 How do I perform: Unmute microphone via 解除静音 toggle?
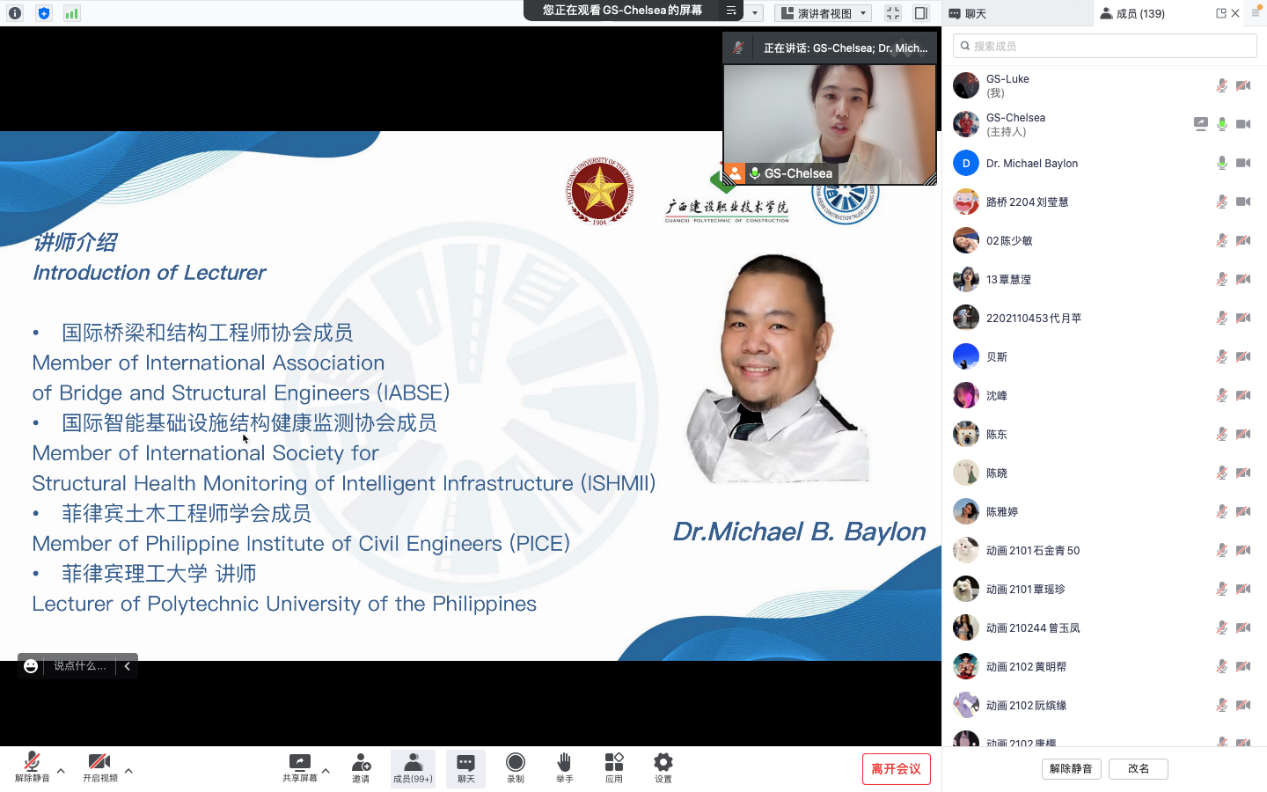point(32,763)
